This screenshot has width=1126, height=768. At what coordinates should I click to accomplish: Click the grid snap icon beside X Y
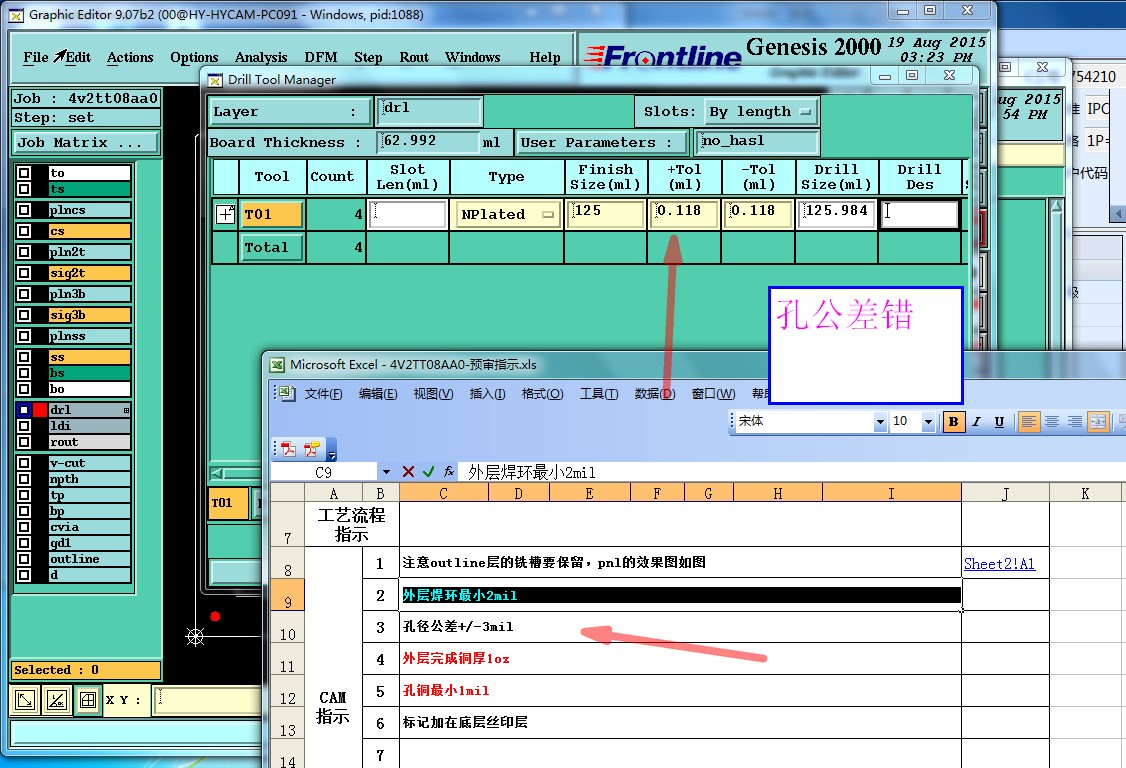(88, 700)
